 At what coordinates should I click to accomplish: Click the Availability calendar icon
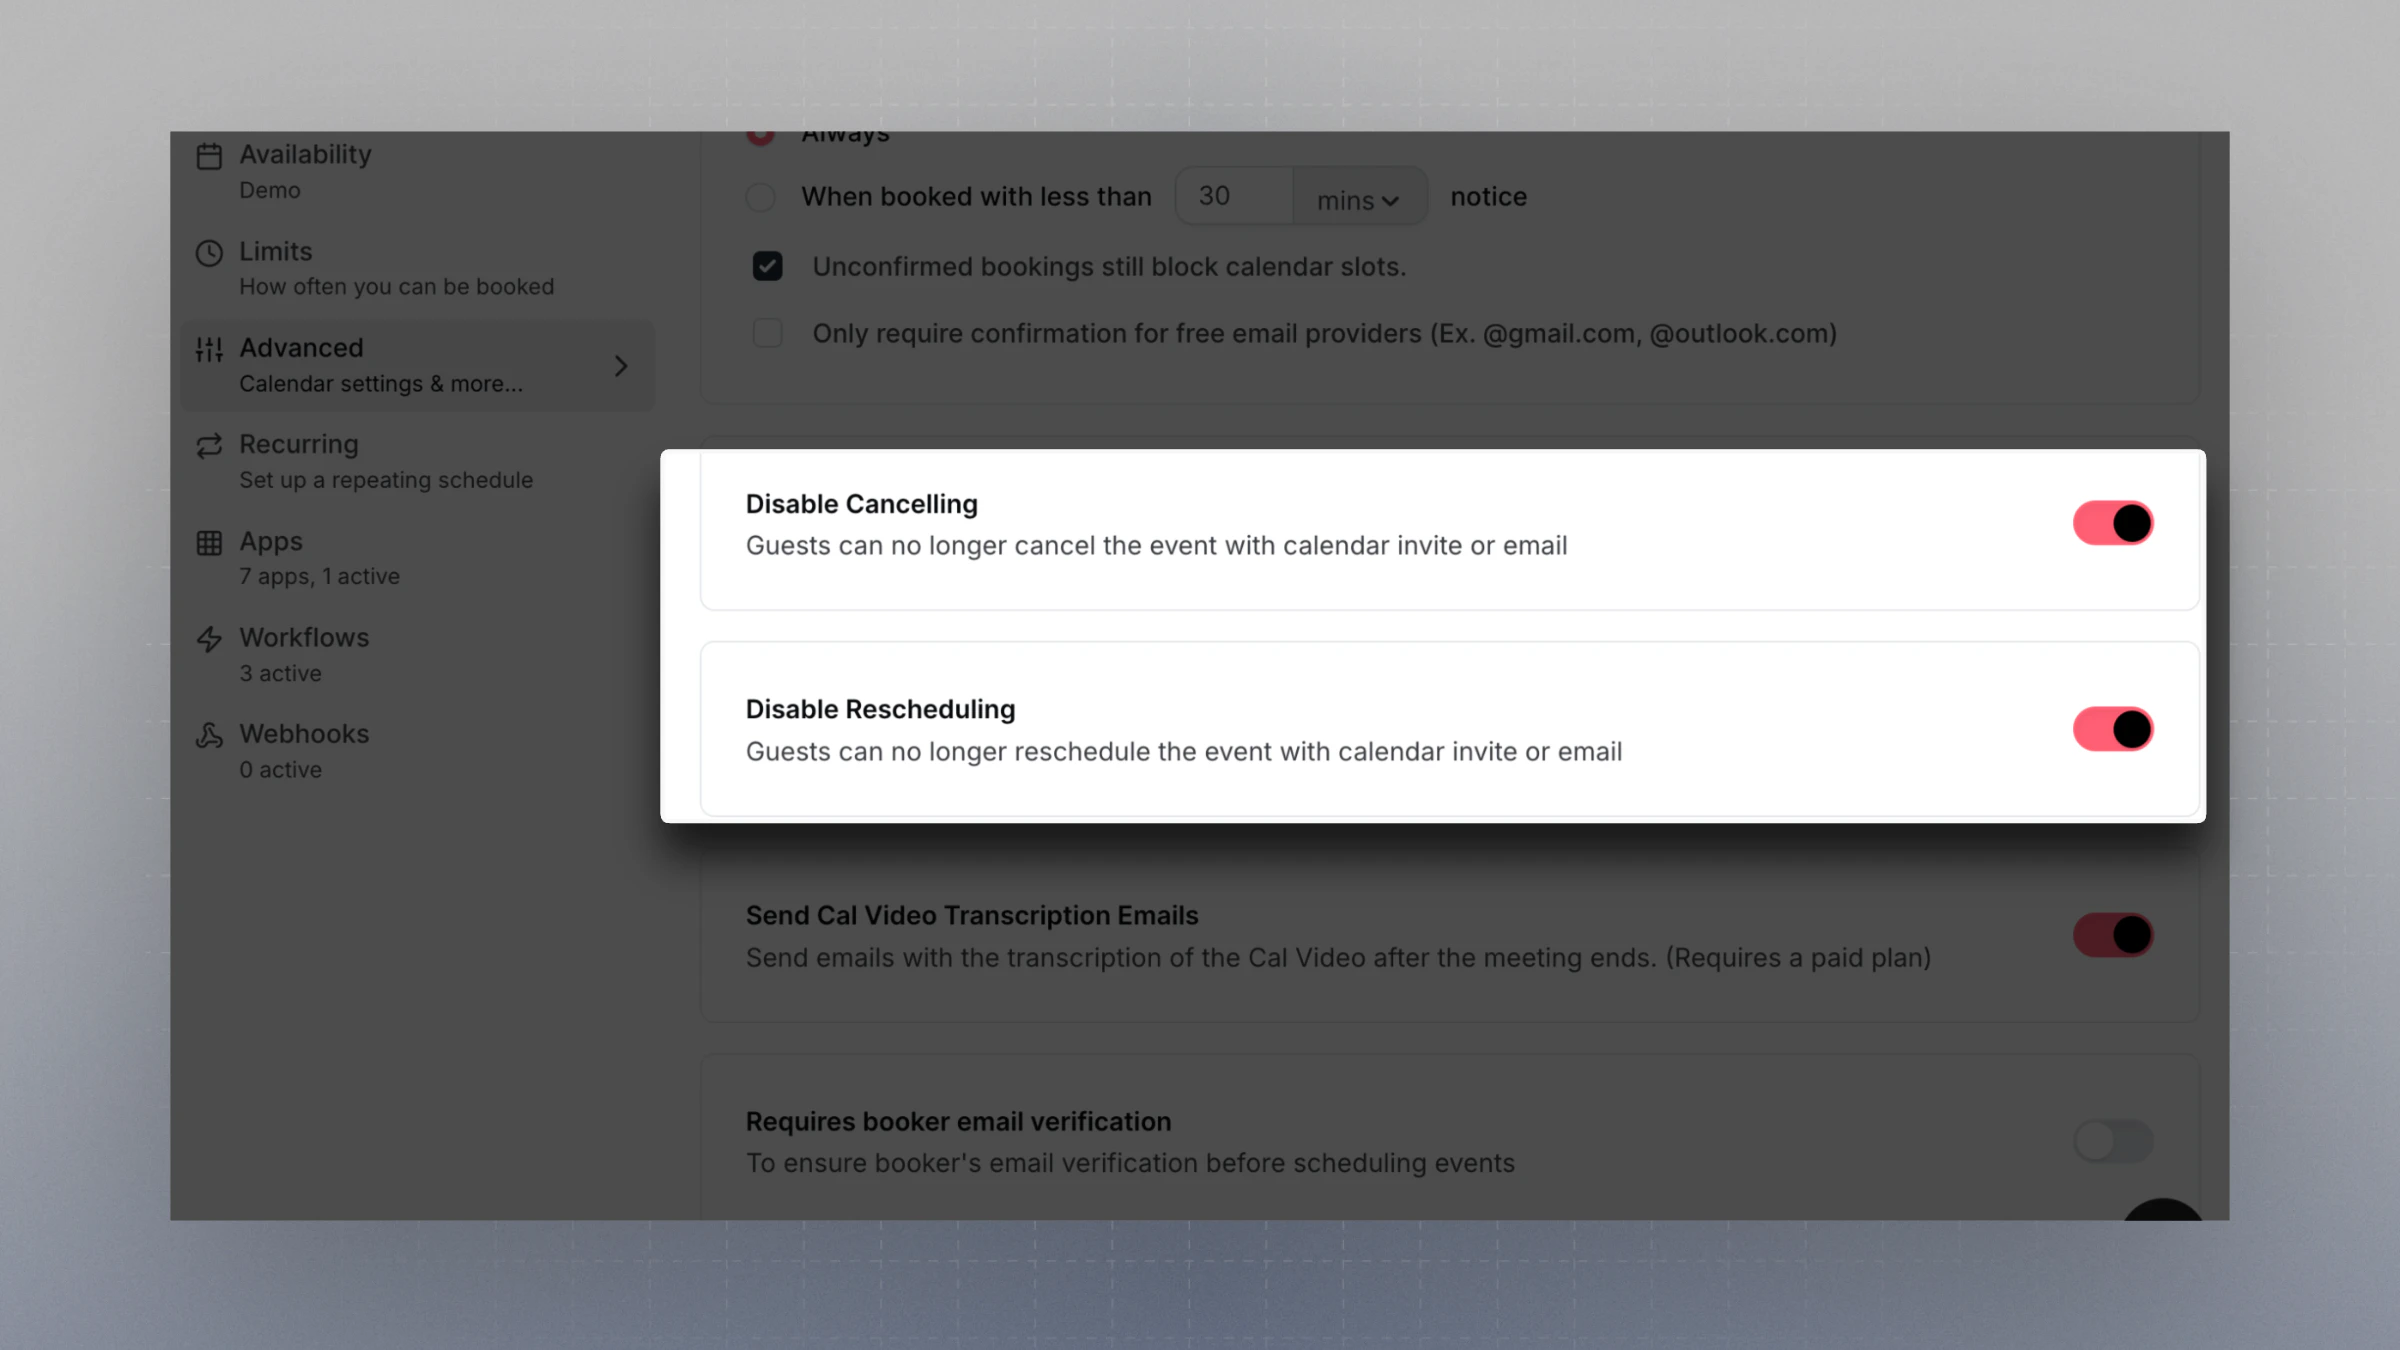209,157
